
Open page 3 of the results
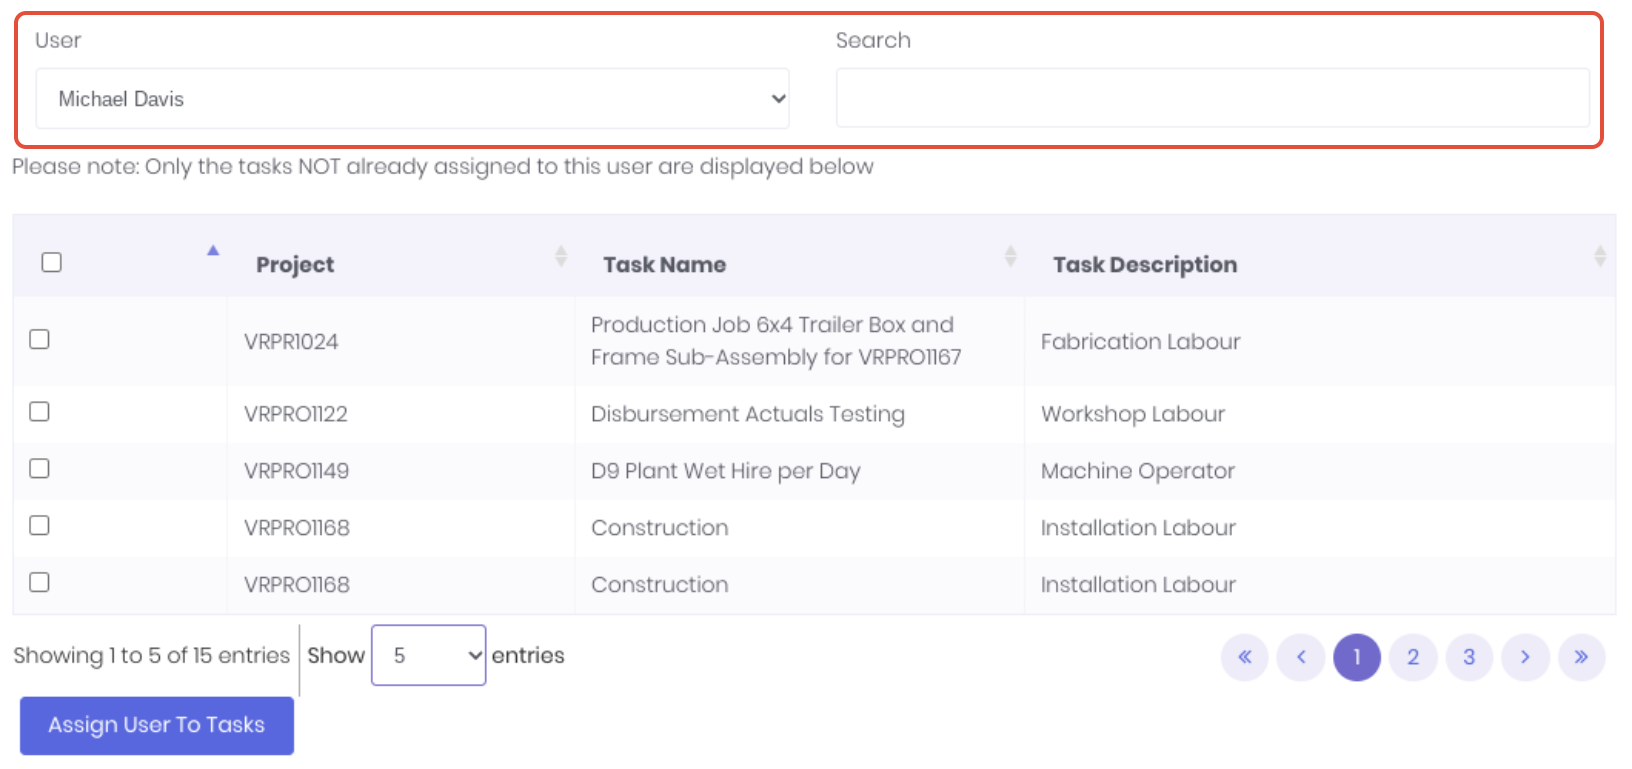[1469, 657]
